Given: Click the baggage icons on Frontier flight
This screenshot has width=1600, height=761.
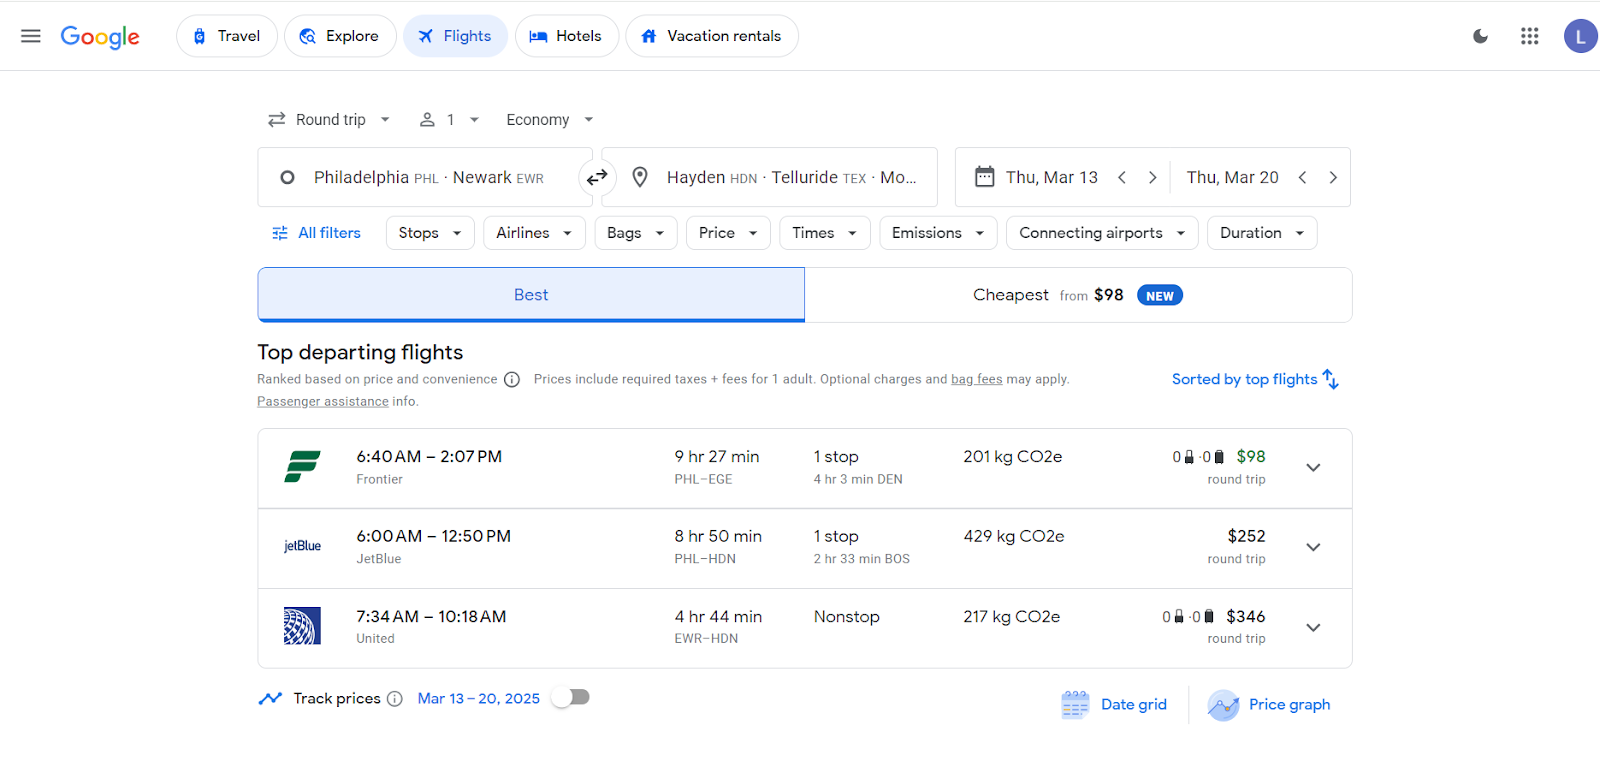Looking at the screenshot, I should click(x=1198, y=457).
